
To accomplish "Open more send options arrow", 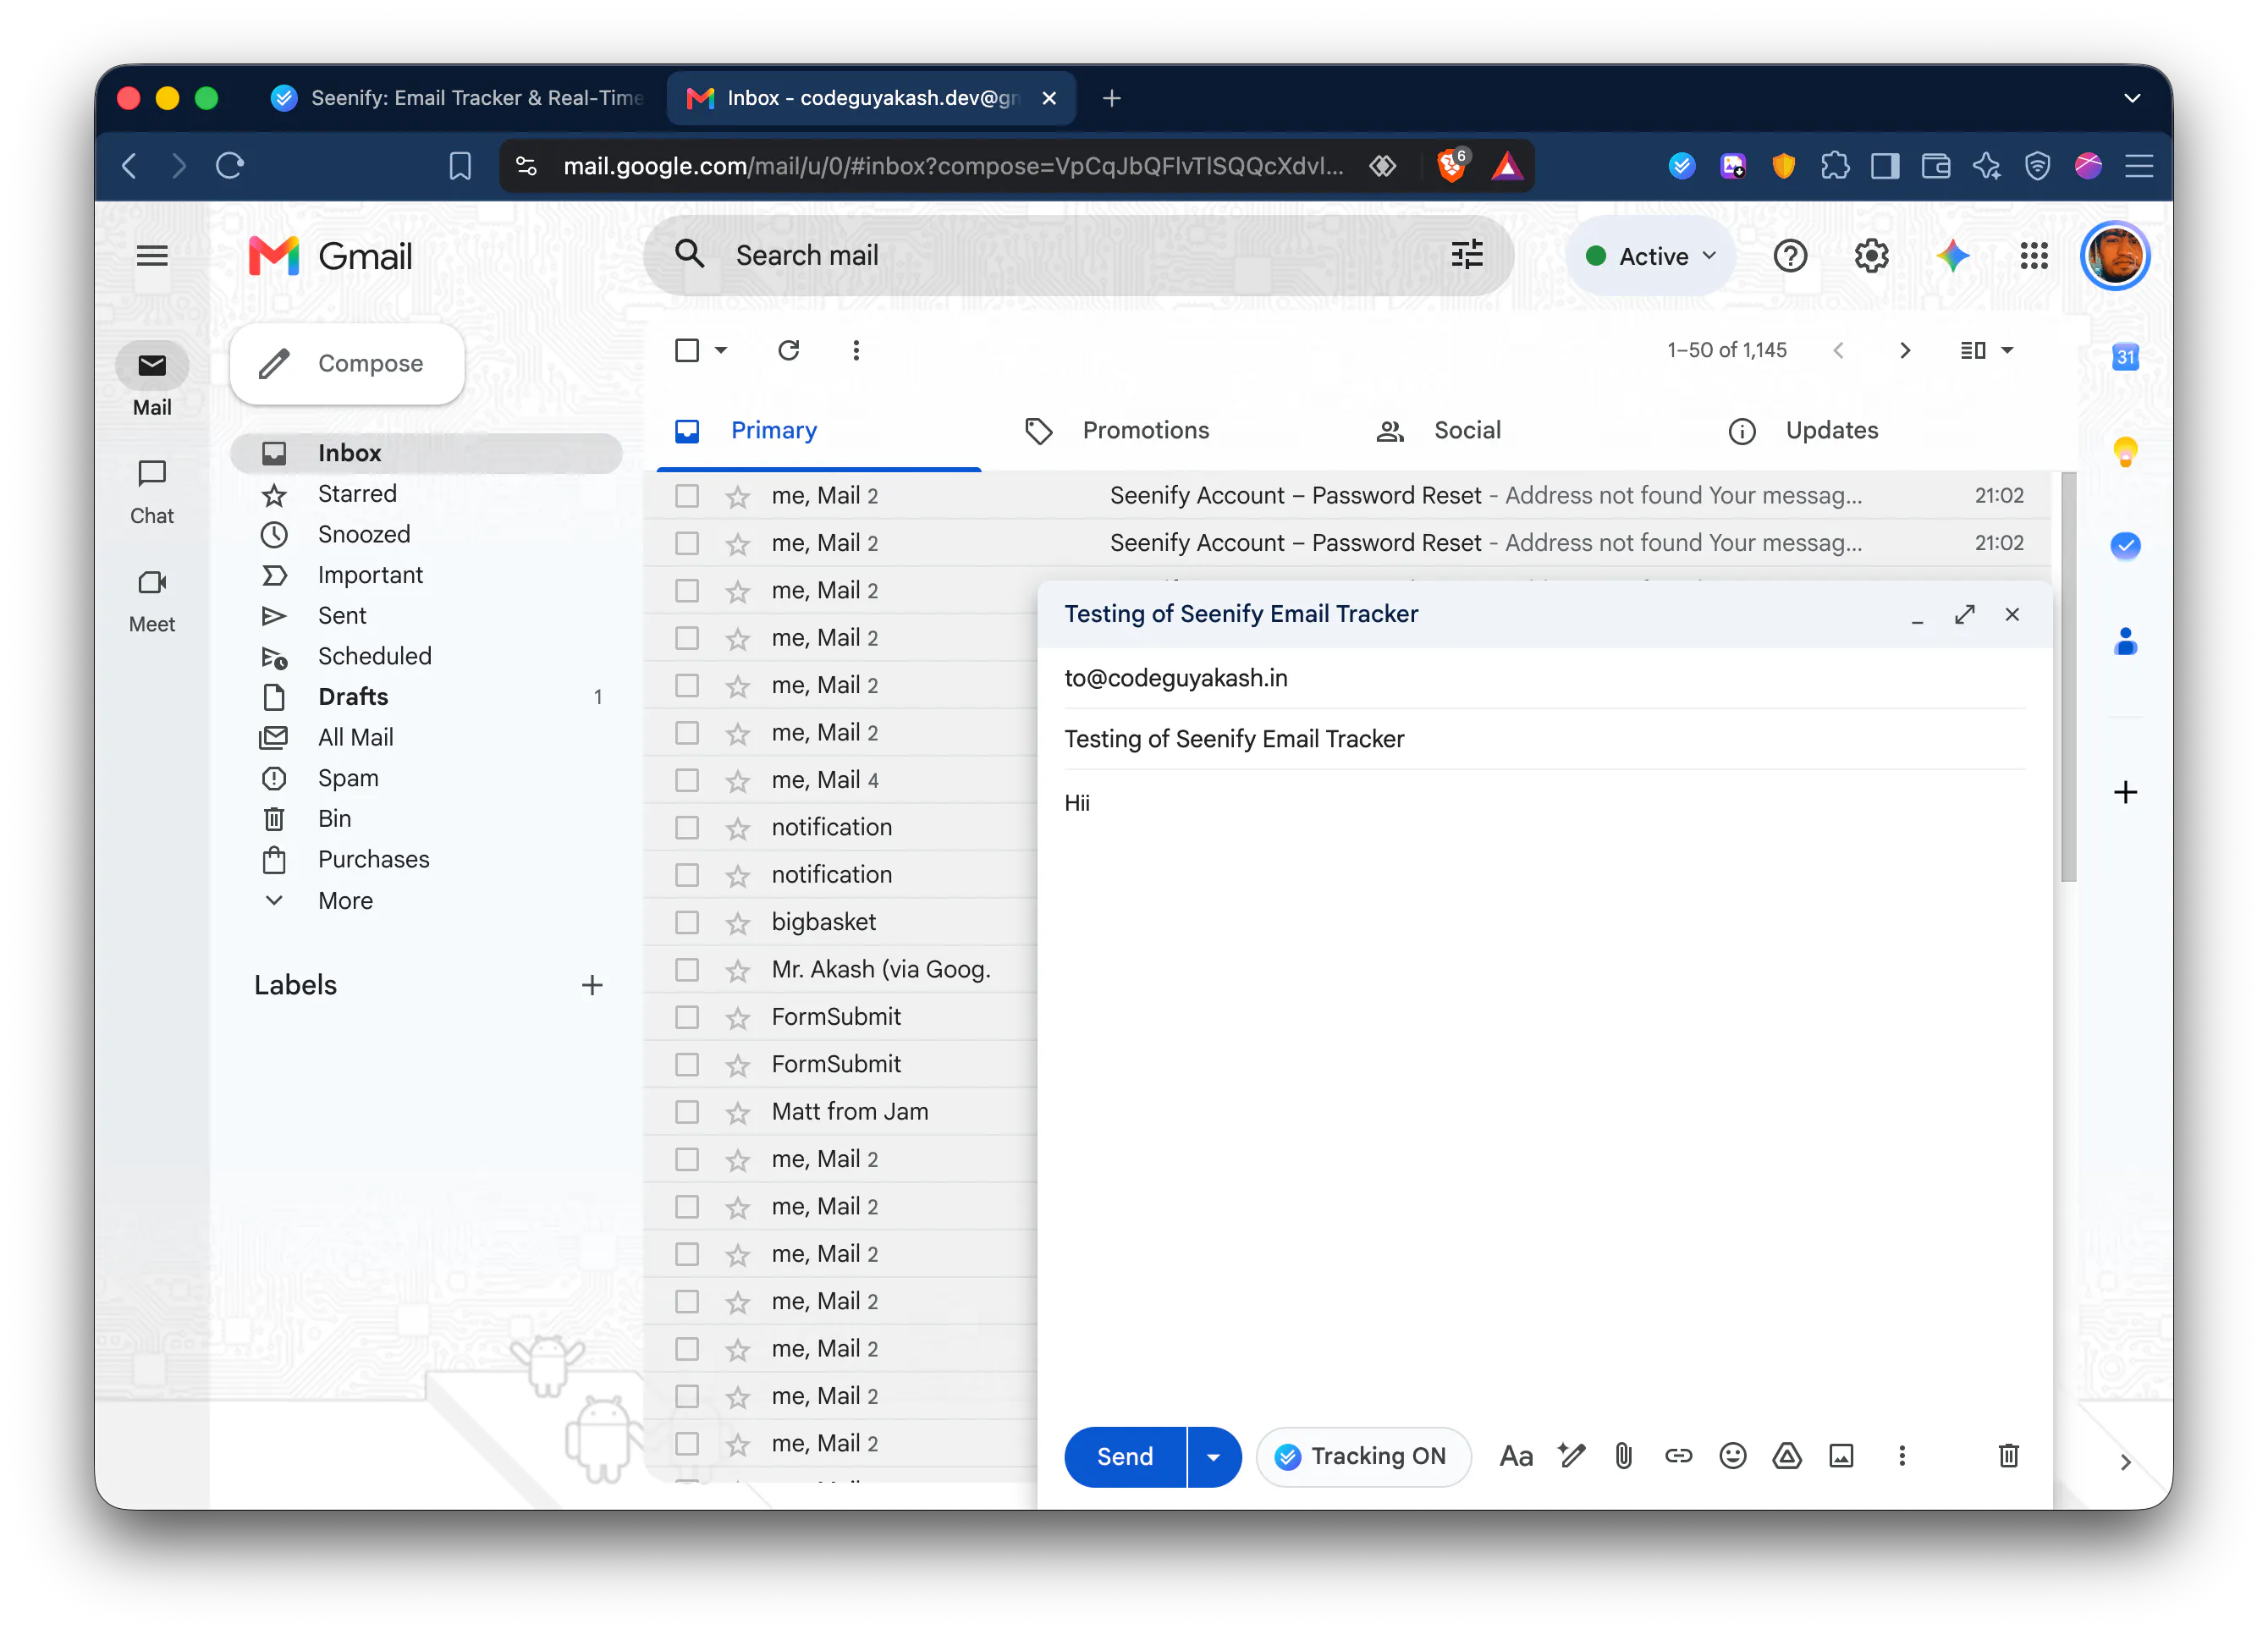I will click(x=1213, y=1456).
